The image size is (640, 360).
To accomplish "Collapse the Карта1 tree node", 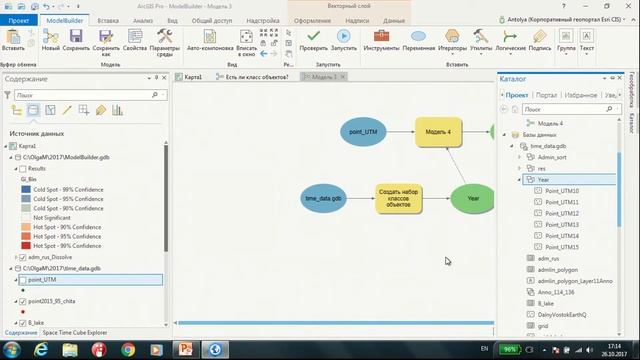I will [6, 146].
